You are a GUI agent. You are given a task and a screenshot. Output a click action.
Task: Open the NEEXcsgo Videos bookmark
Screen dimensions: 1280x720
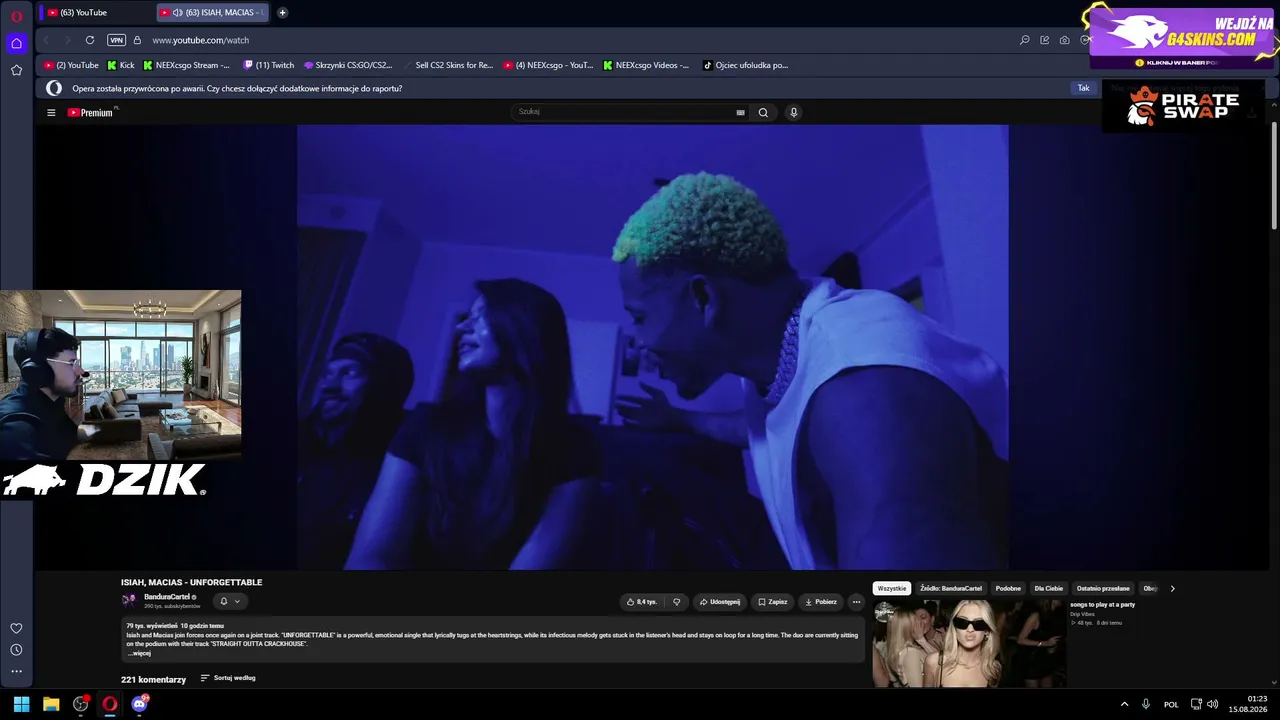(646, 65)
